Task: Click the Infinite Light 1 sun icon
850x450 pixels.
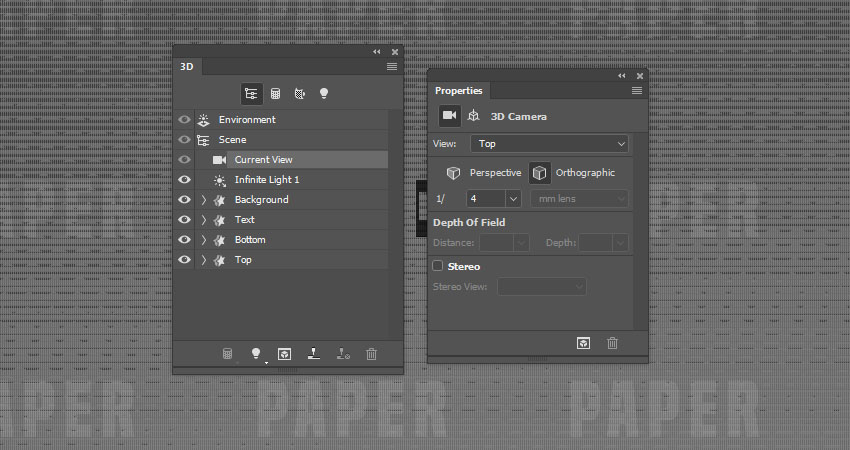Action: click(220, 180)
